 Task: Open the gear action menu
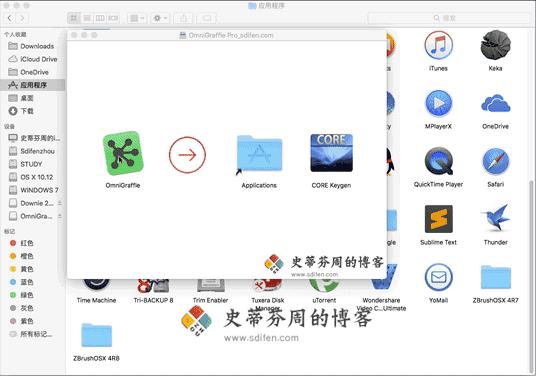(160, 18)
